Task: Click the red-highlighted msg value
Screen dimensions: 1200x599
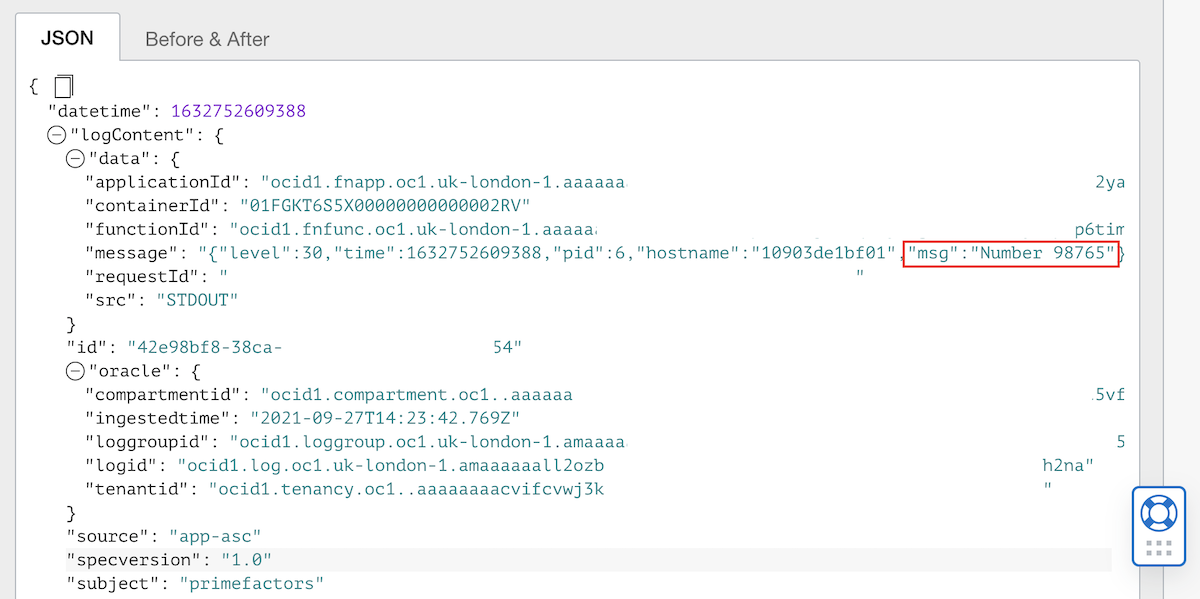Action: point(1010,253)
